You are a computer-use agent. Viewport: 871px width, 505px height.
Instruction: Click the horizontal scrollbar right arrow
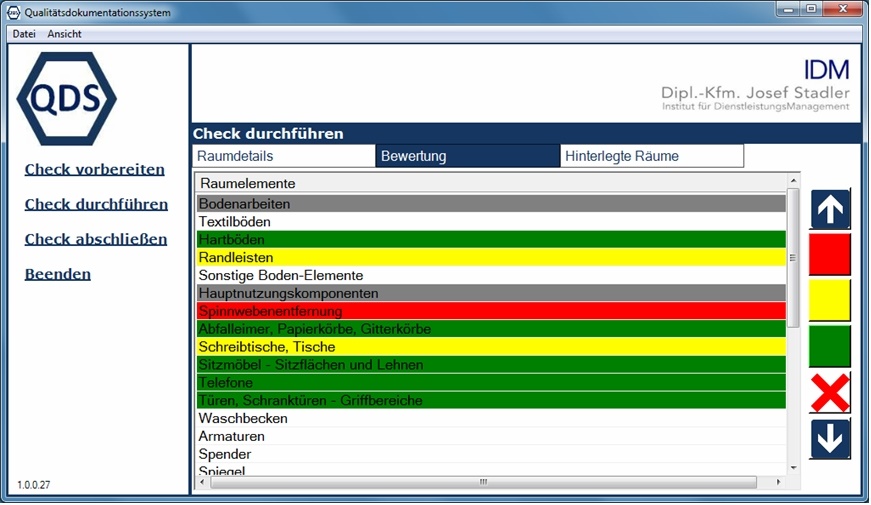coord(779,481)
